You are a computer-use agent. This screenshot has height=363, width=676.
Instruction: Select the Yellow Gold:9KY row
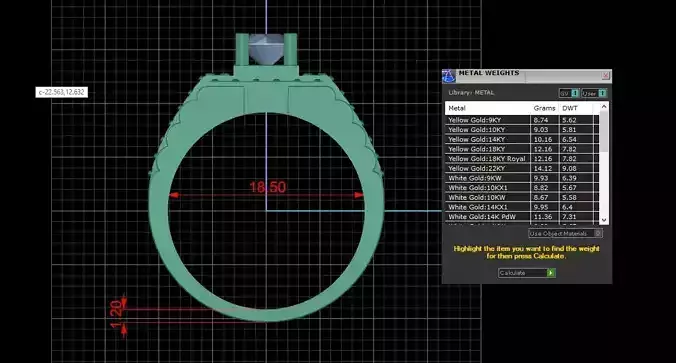(522, 120)
